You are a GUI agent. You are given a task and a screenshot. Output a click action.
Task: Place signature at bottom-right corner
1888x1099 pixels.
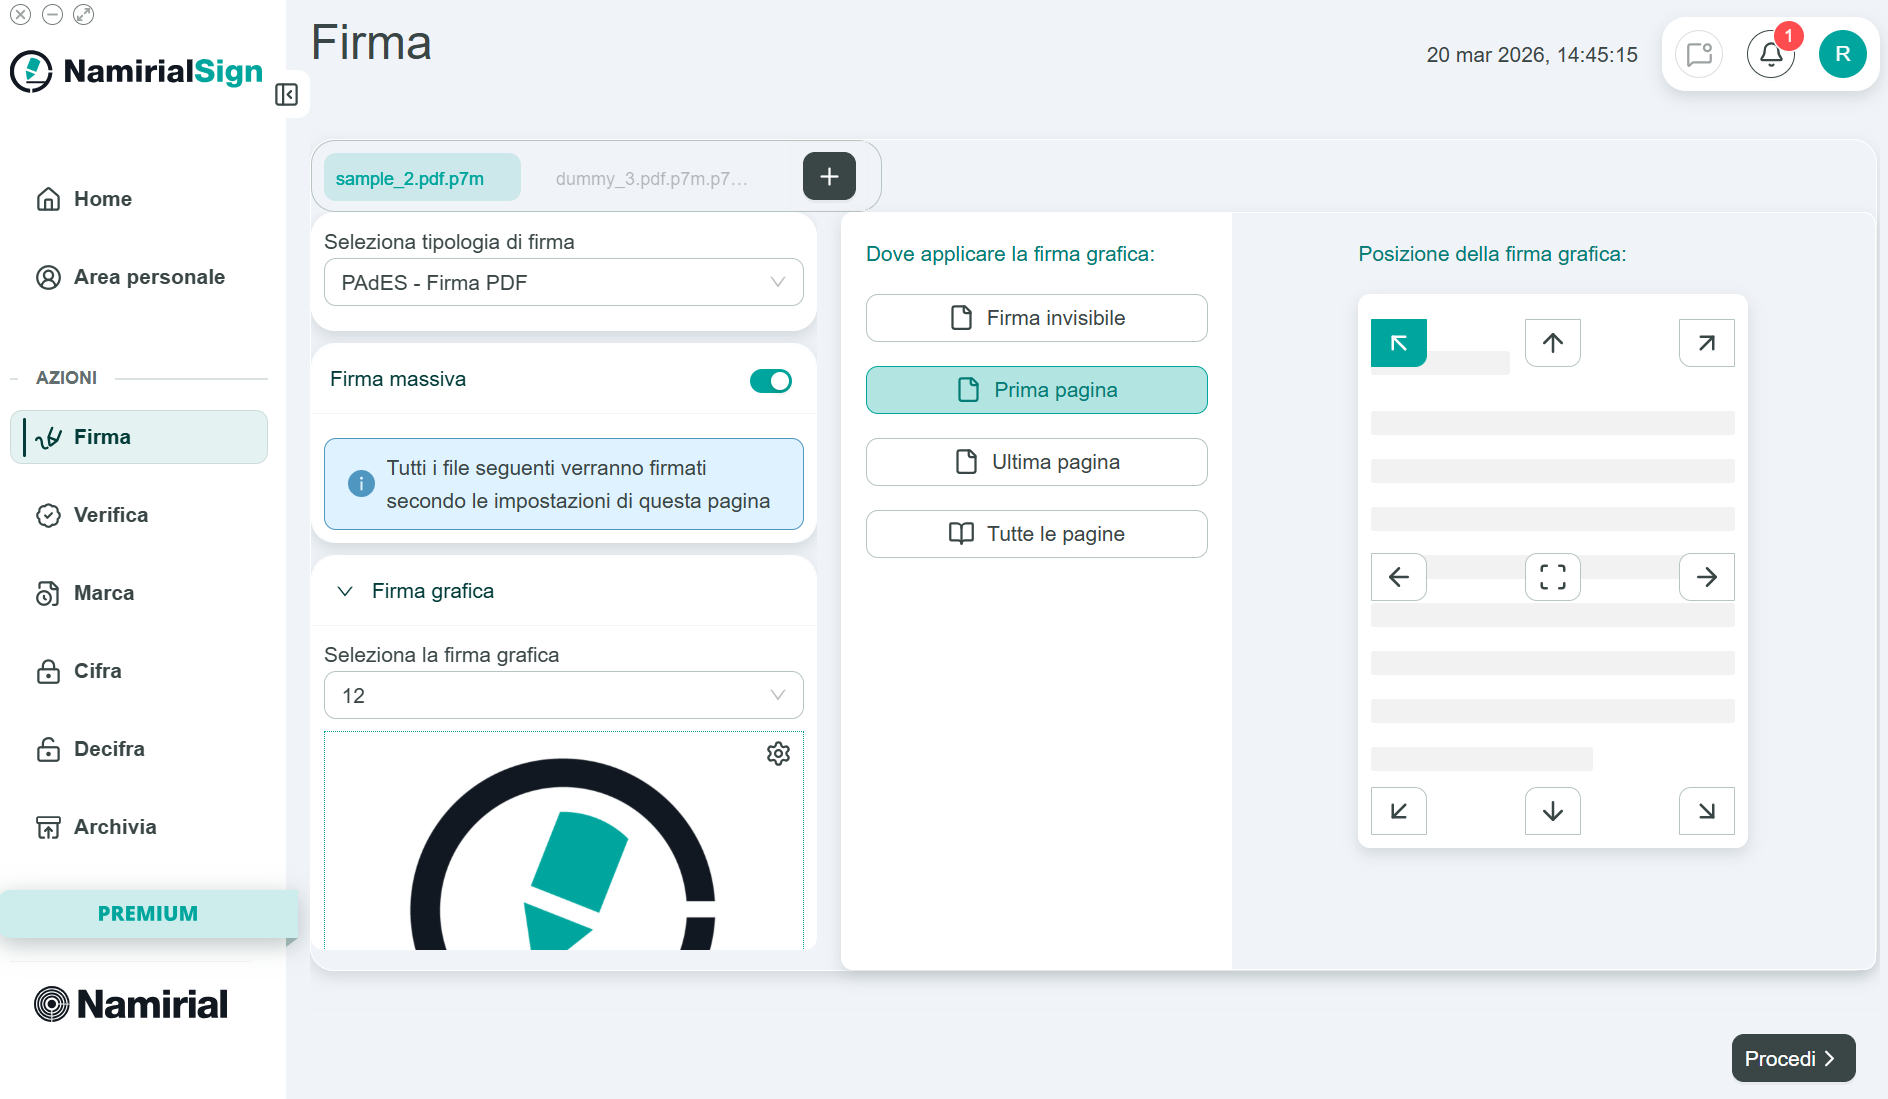pyautogui.click(x=1707, y=811)
